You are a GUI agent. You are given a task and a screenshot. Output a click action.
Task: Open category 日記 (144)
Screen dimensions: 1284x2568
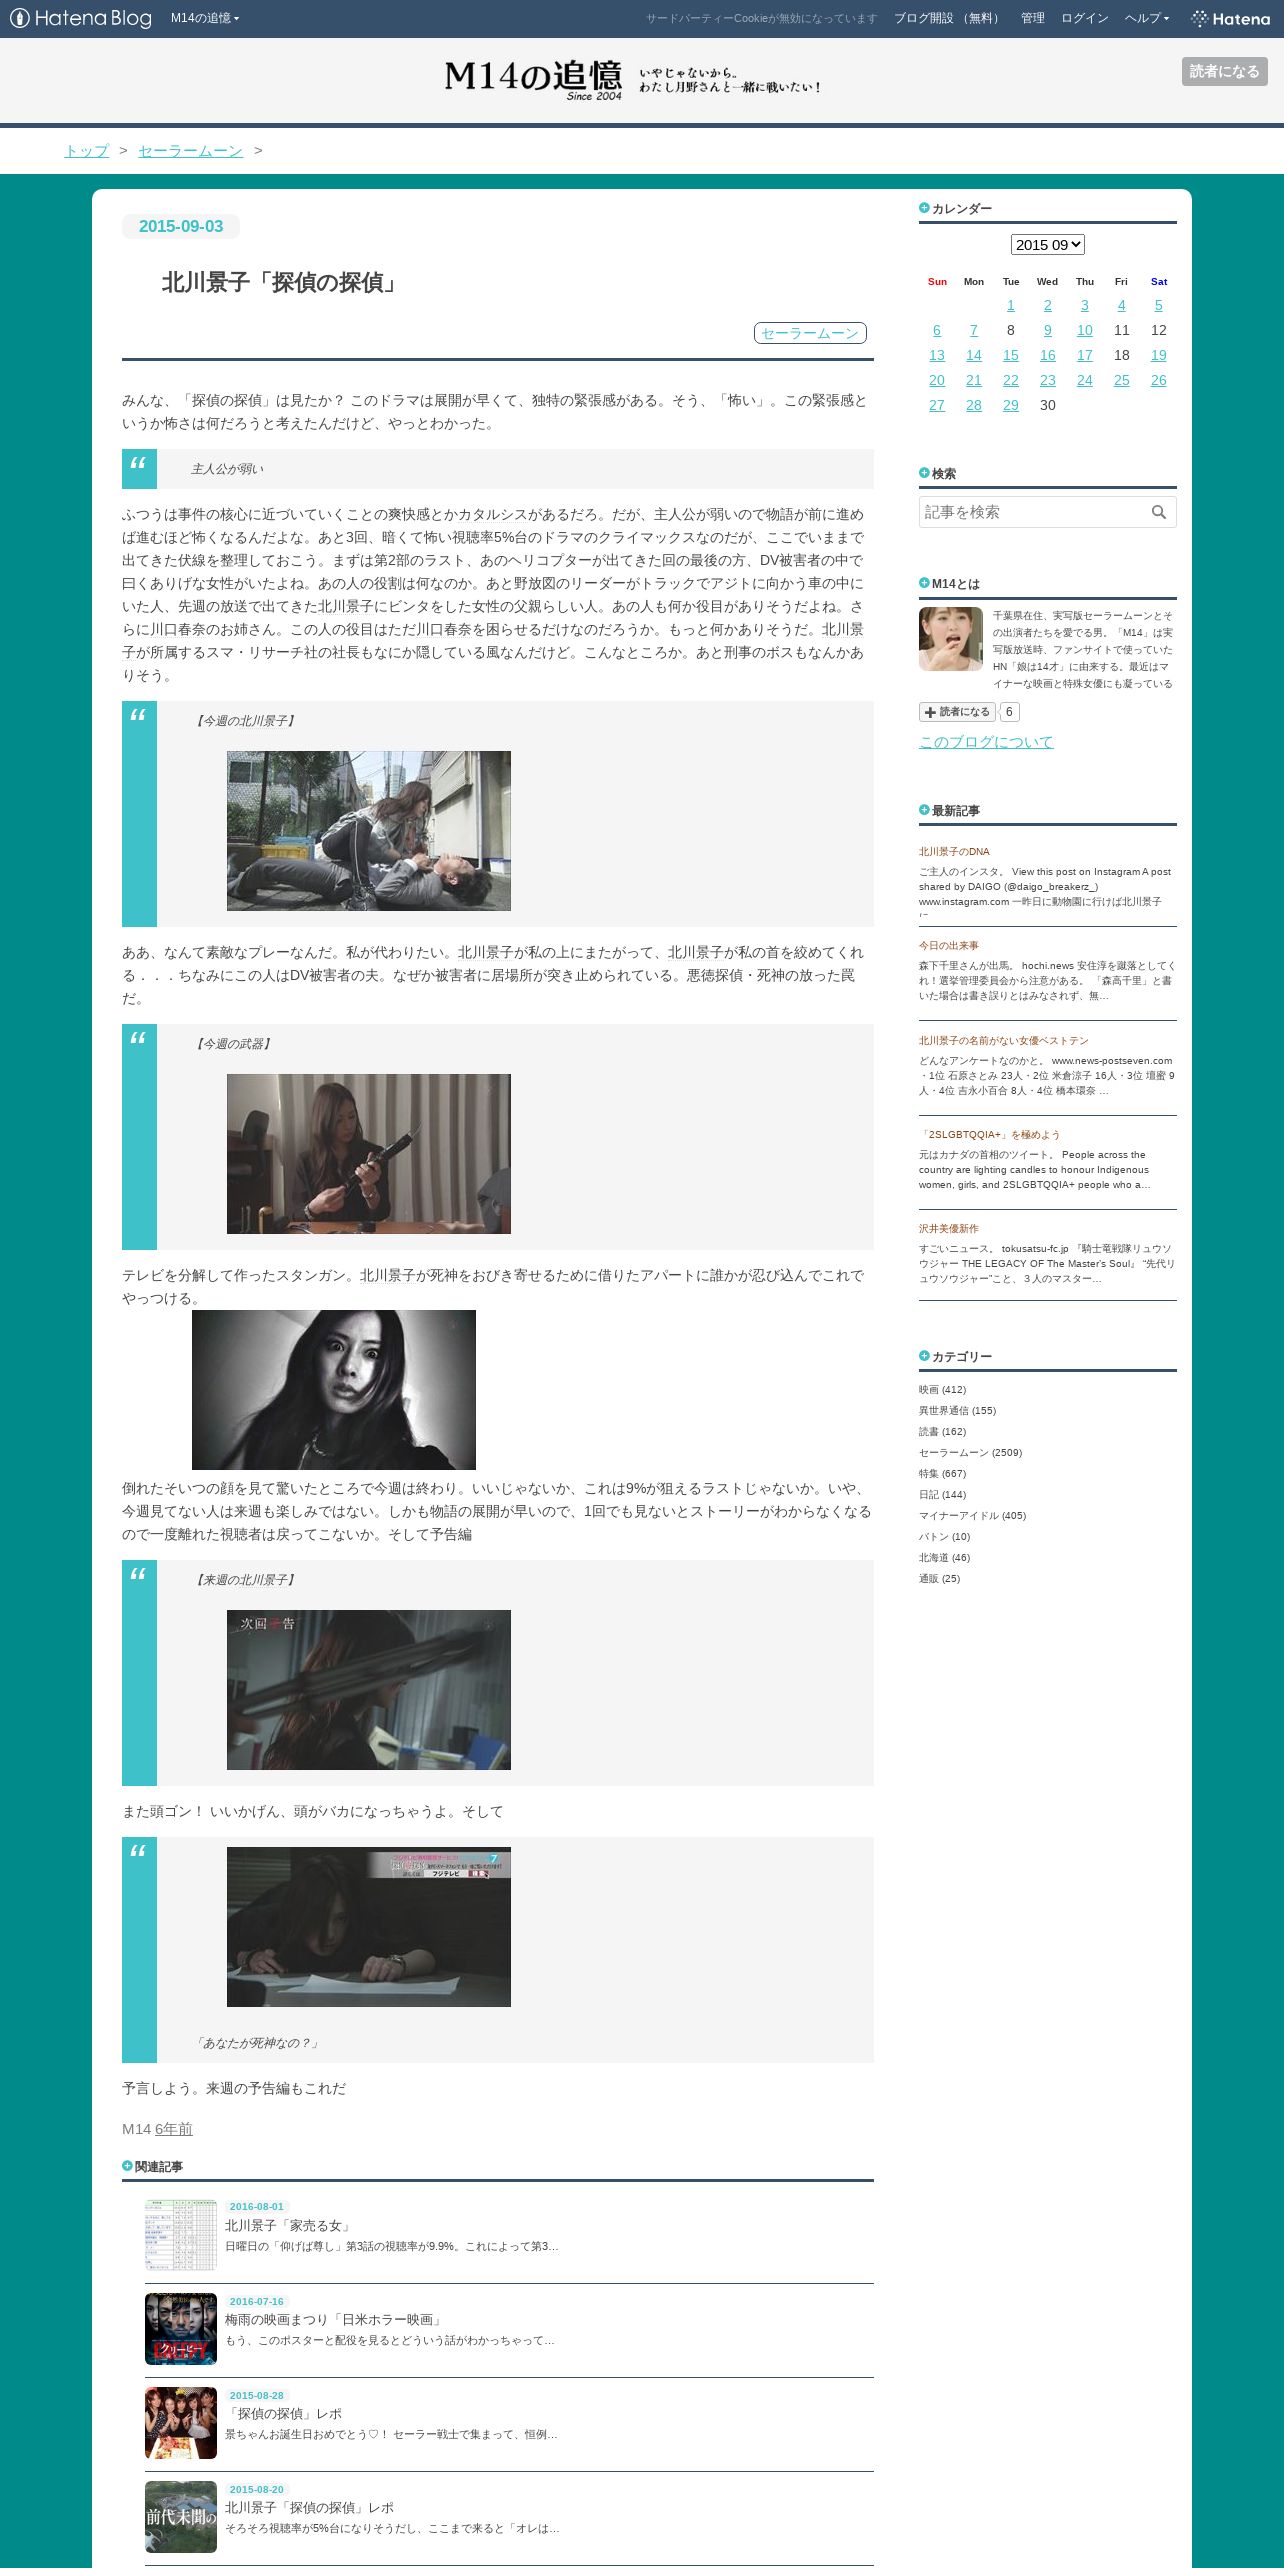pos(942,1495)
